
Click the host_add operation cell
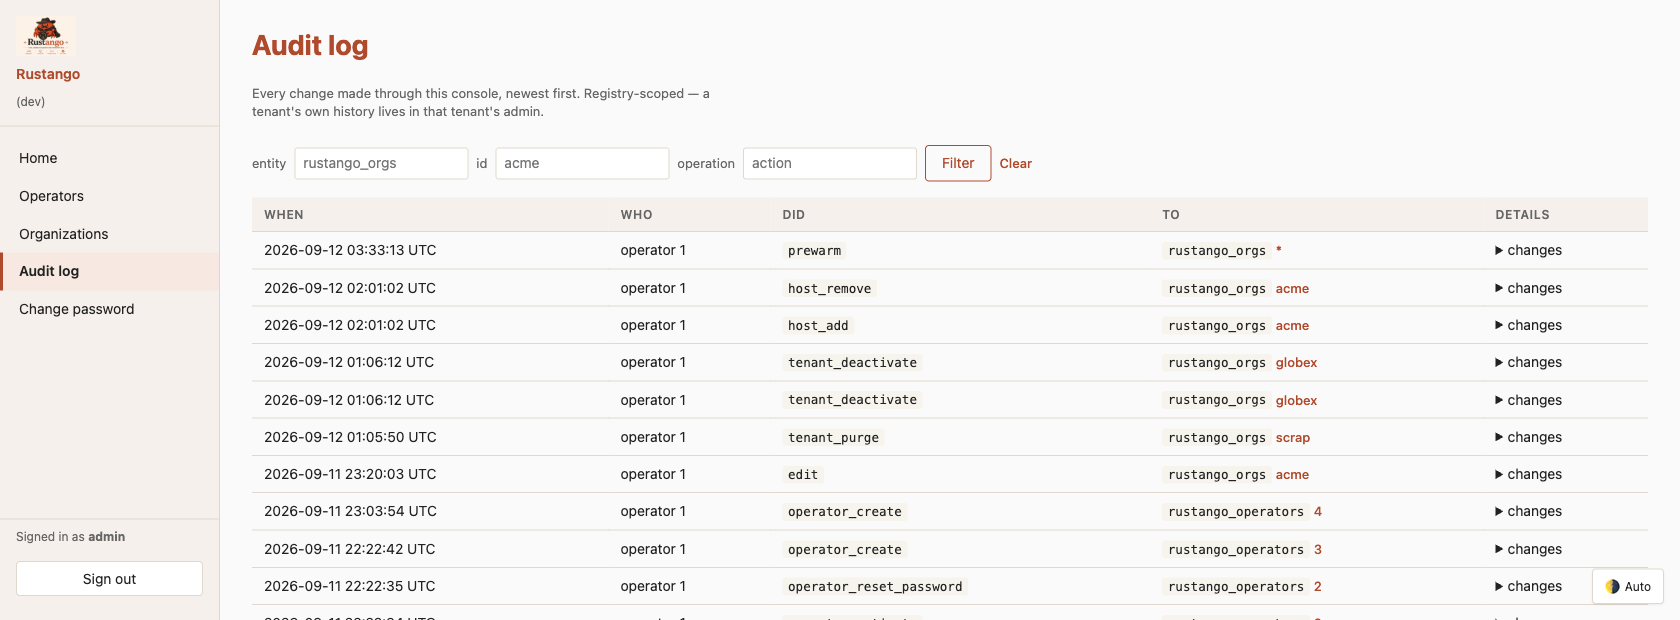[818, 325]
